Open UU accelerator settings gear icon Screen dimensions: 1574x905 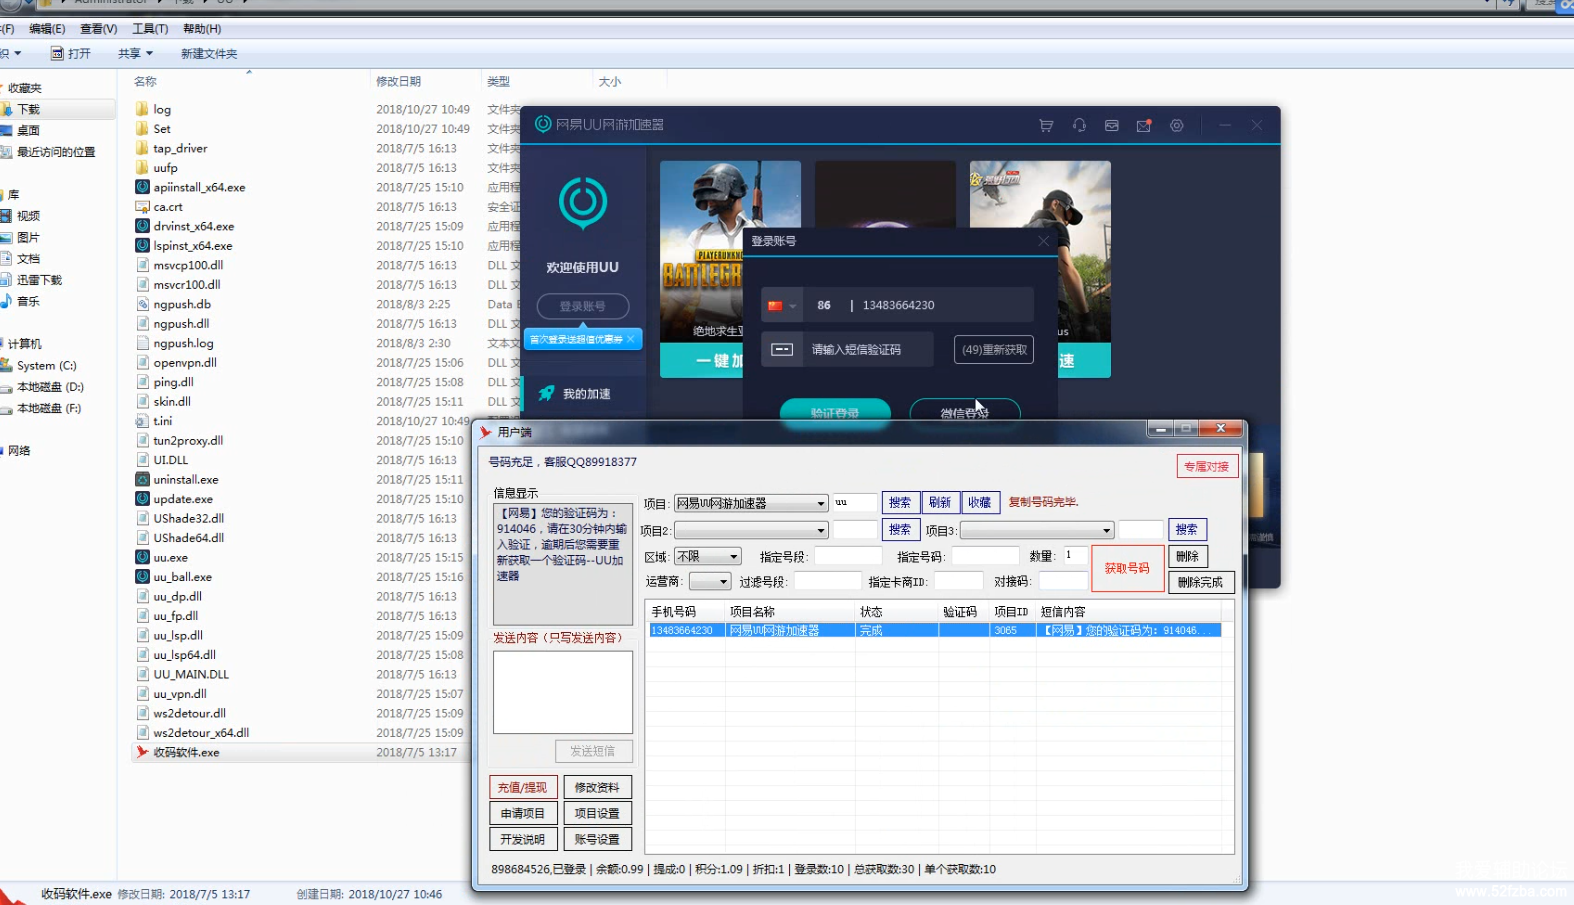tap(1177, 125)
